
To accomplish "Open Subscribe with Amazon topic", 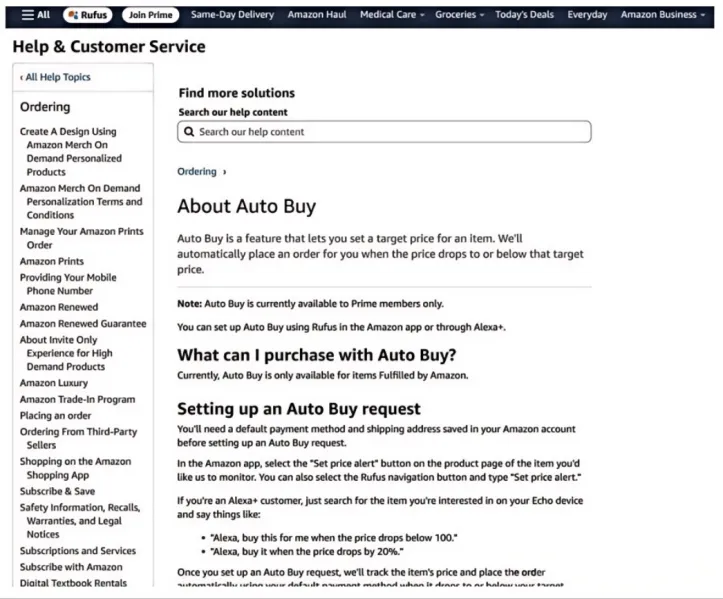I will (x=71, y=567).
